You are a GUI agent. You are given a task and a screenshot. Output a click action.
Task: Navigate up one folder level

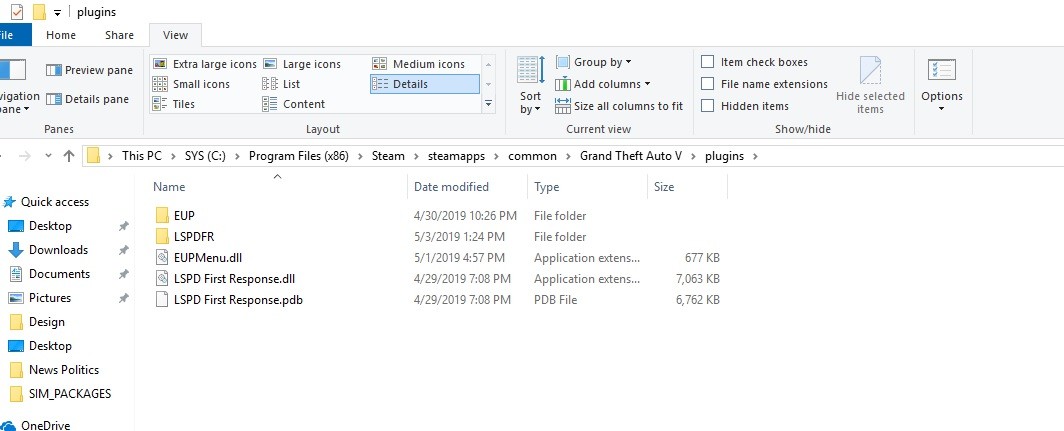pyautogui.click(x=69, y=156)
